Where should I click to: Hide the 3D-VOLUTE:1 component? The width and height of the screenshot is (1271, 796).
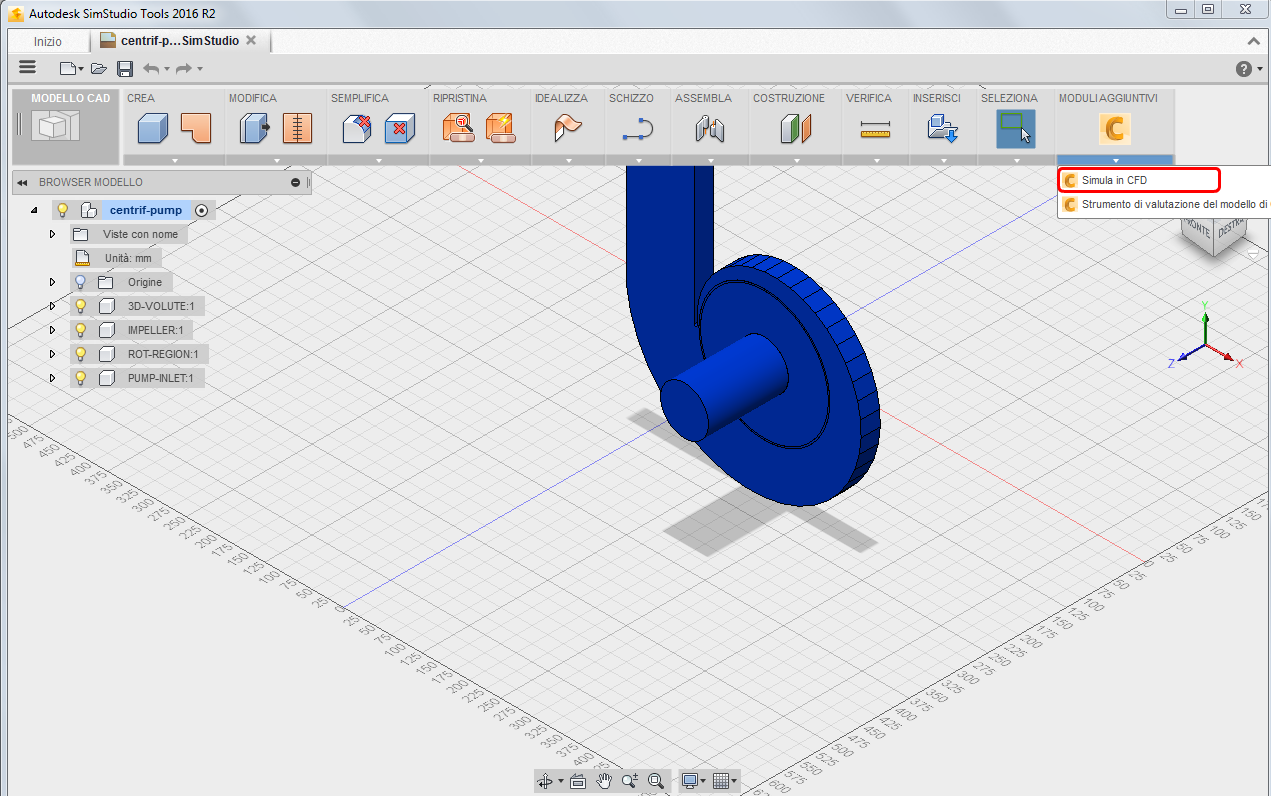coord(81,306)
